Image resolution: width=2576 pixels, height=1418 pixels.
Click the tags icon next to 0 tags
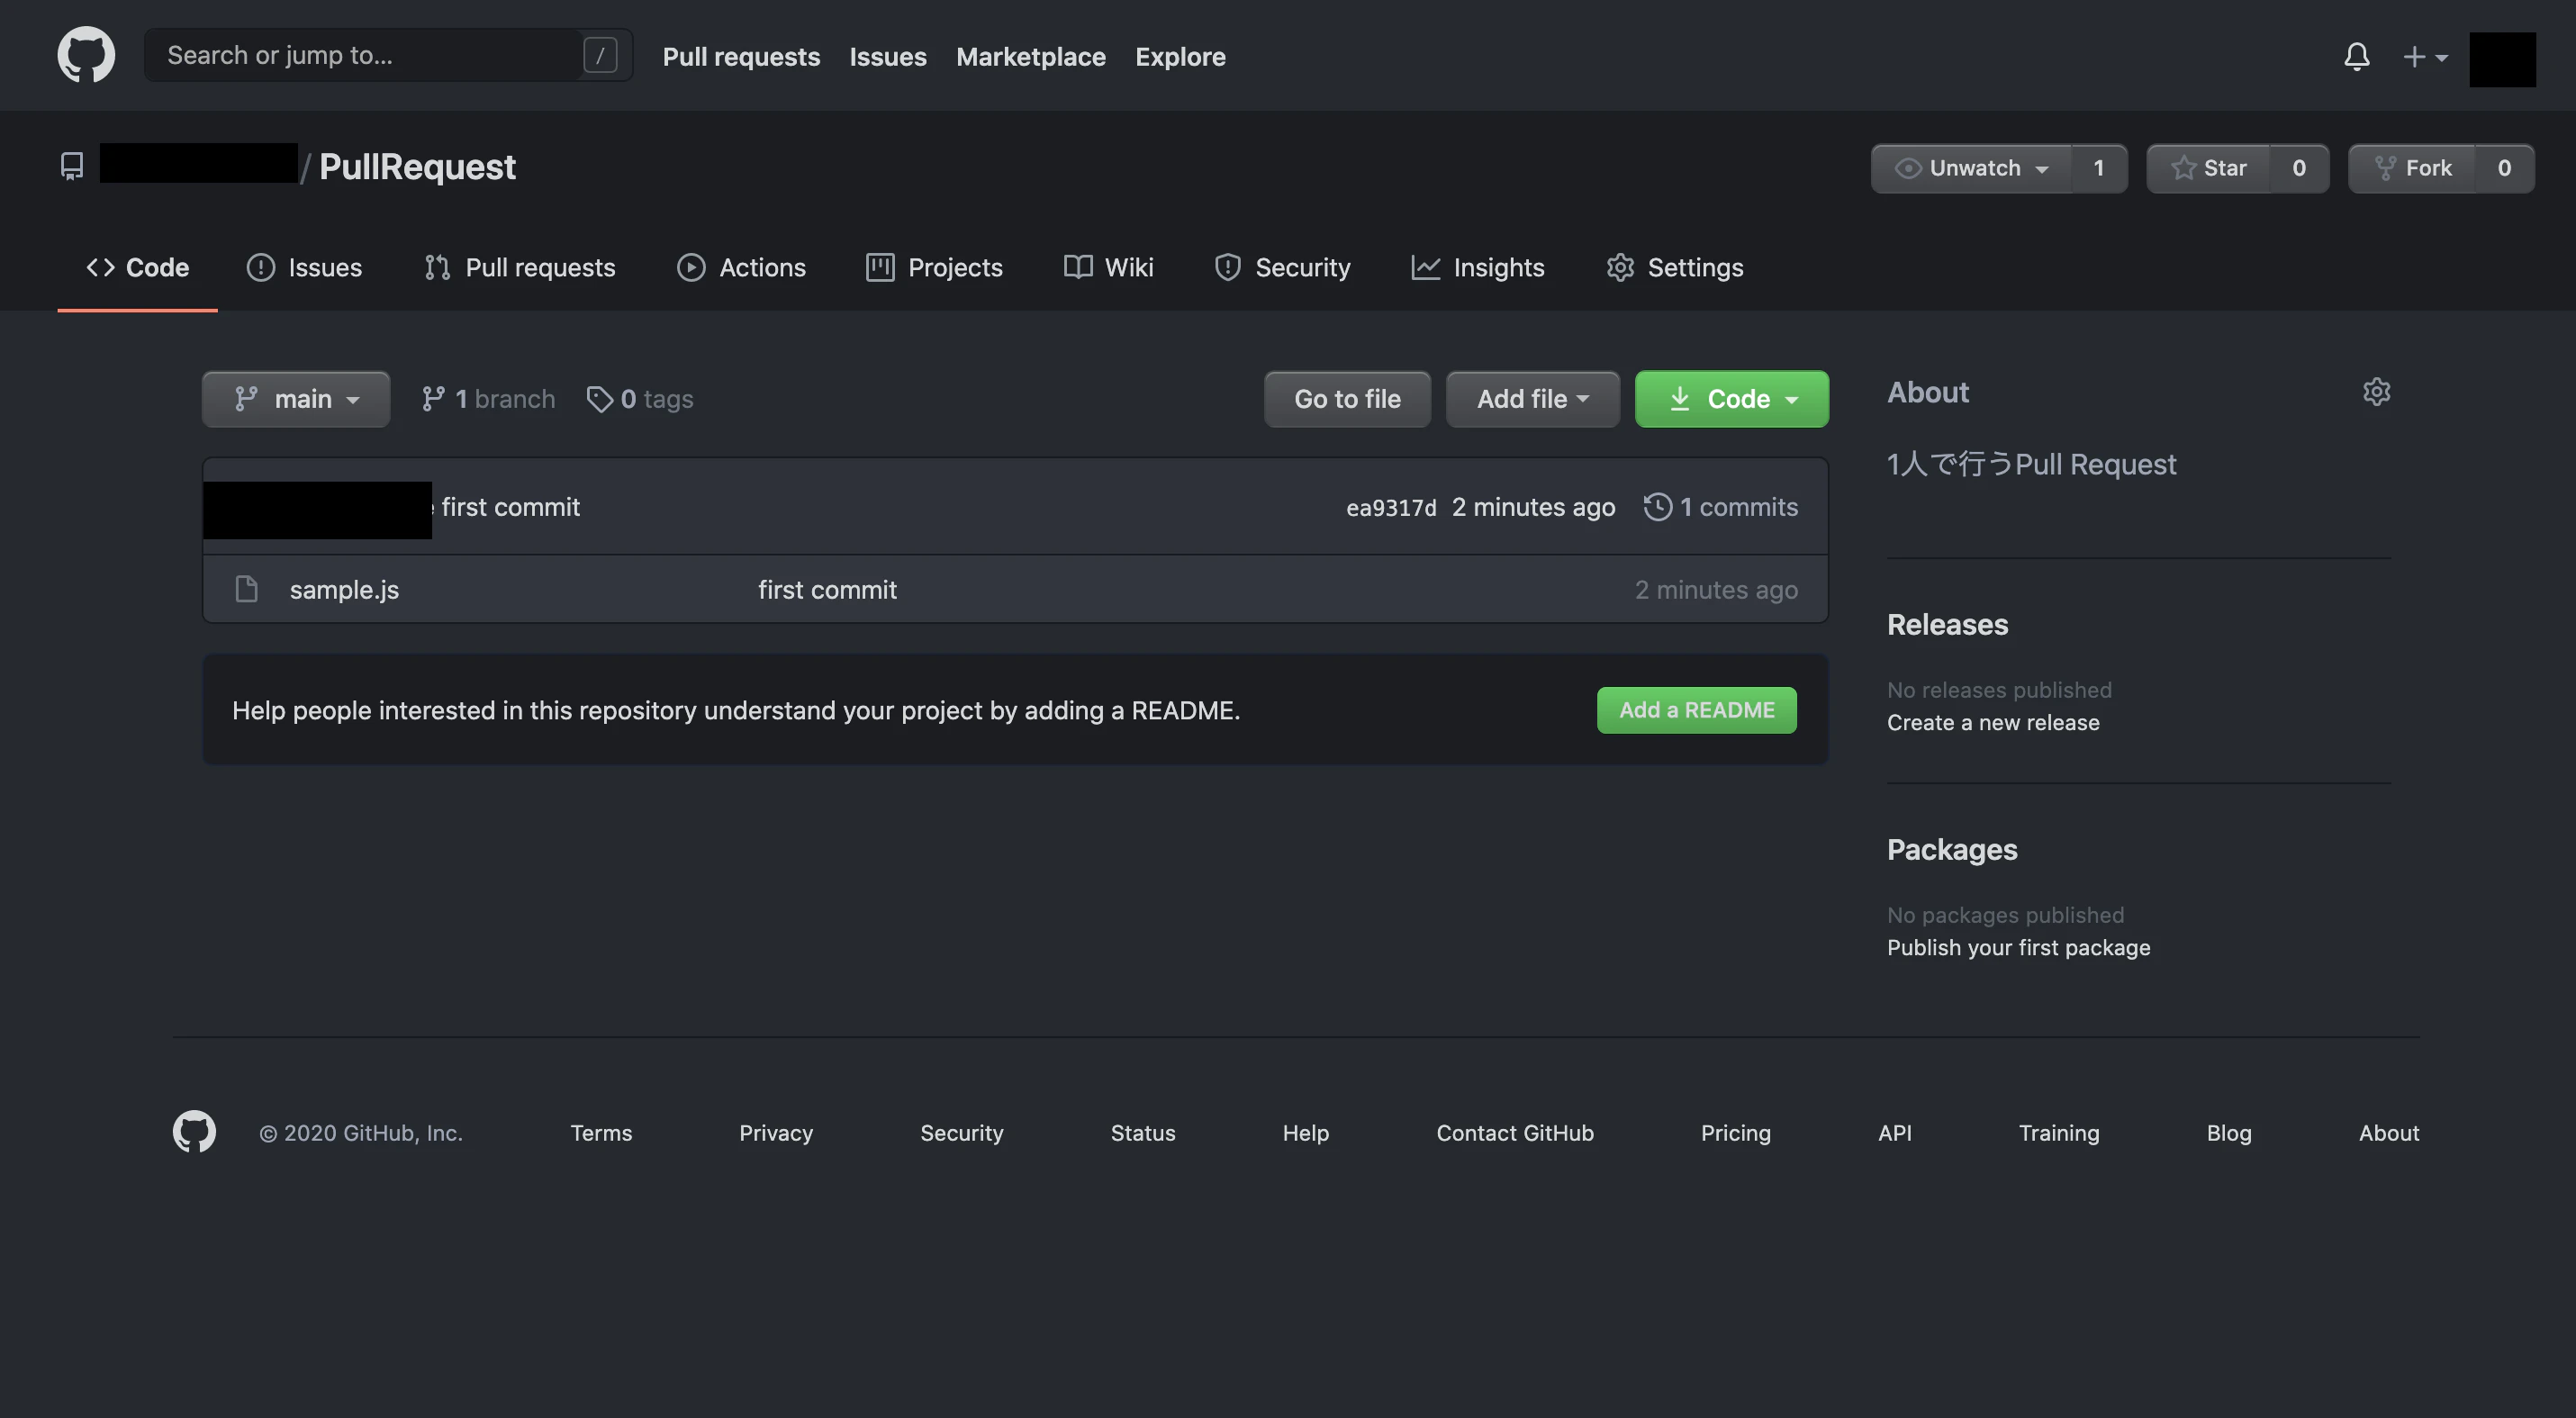click(x=599, y=399)
